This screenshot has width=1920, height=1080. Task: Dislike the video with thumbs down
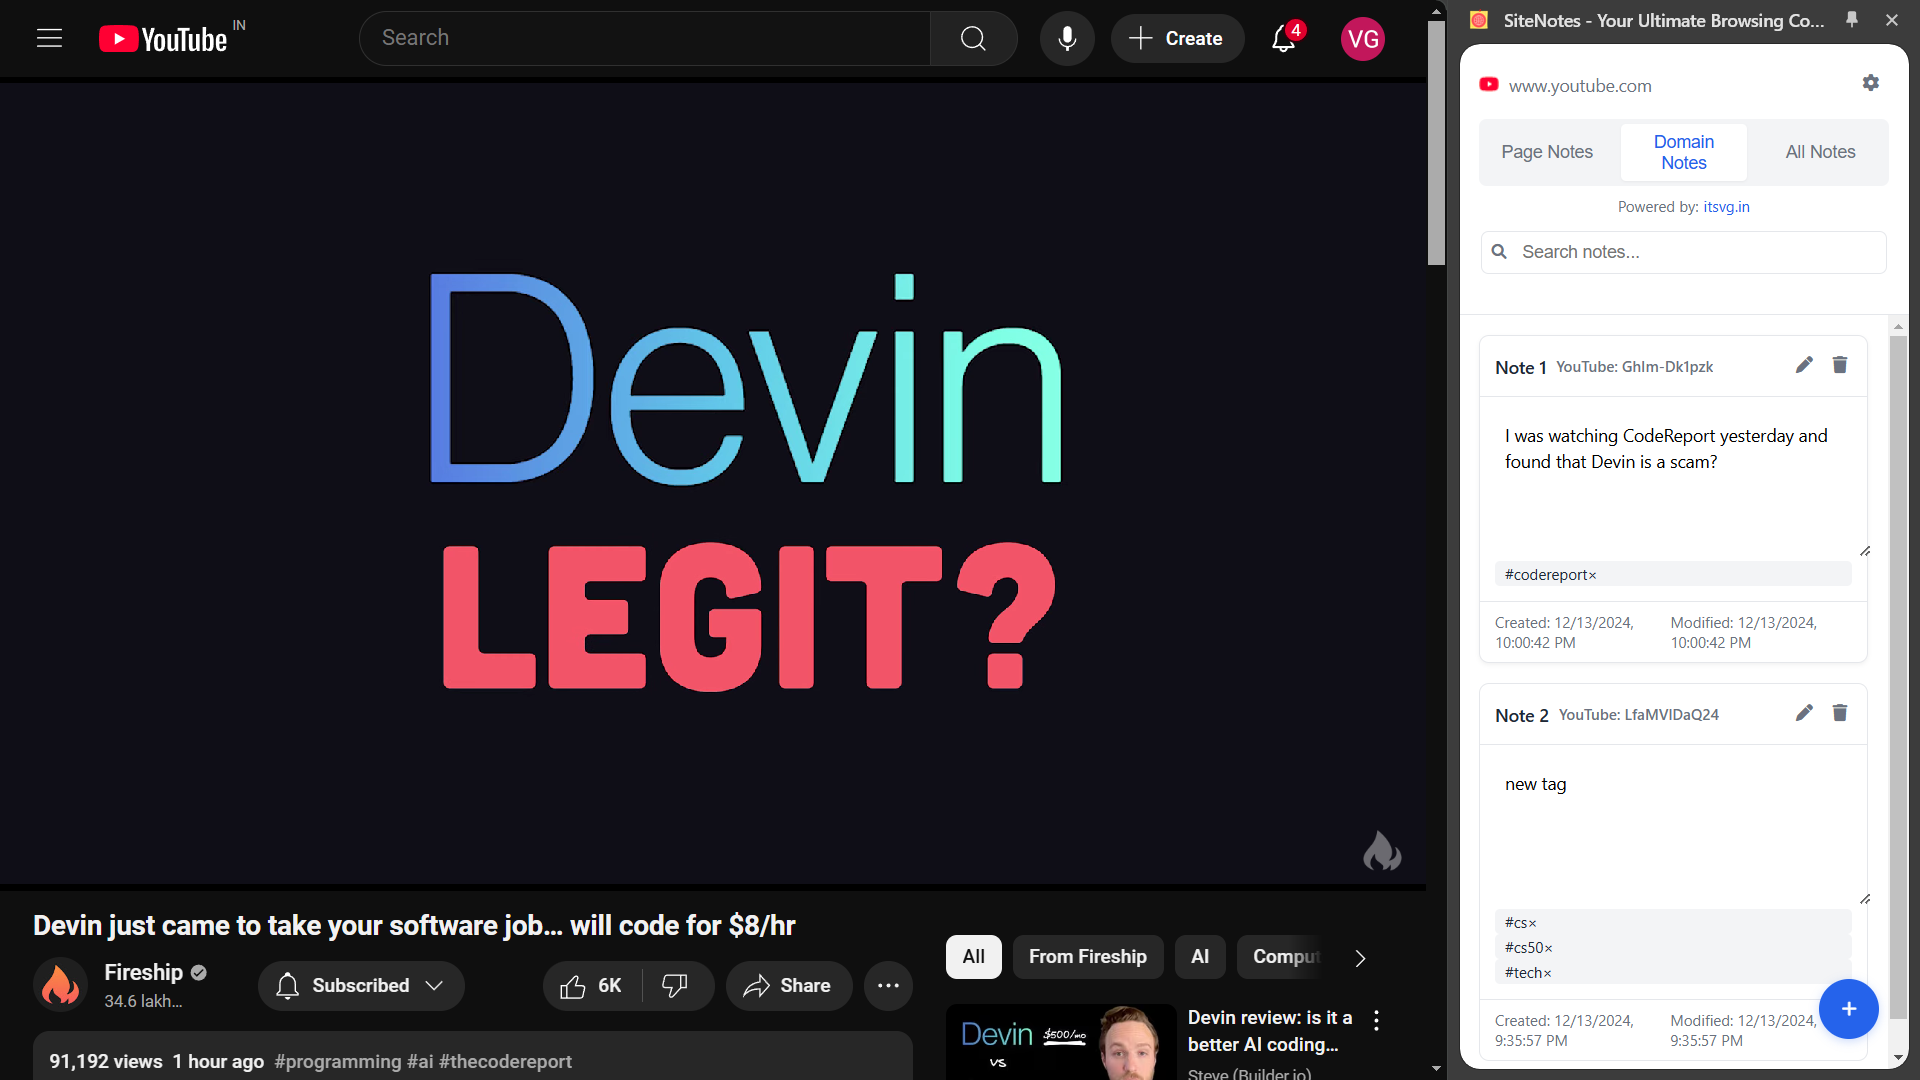click(676, 986)
